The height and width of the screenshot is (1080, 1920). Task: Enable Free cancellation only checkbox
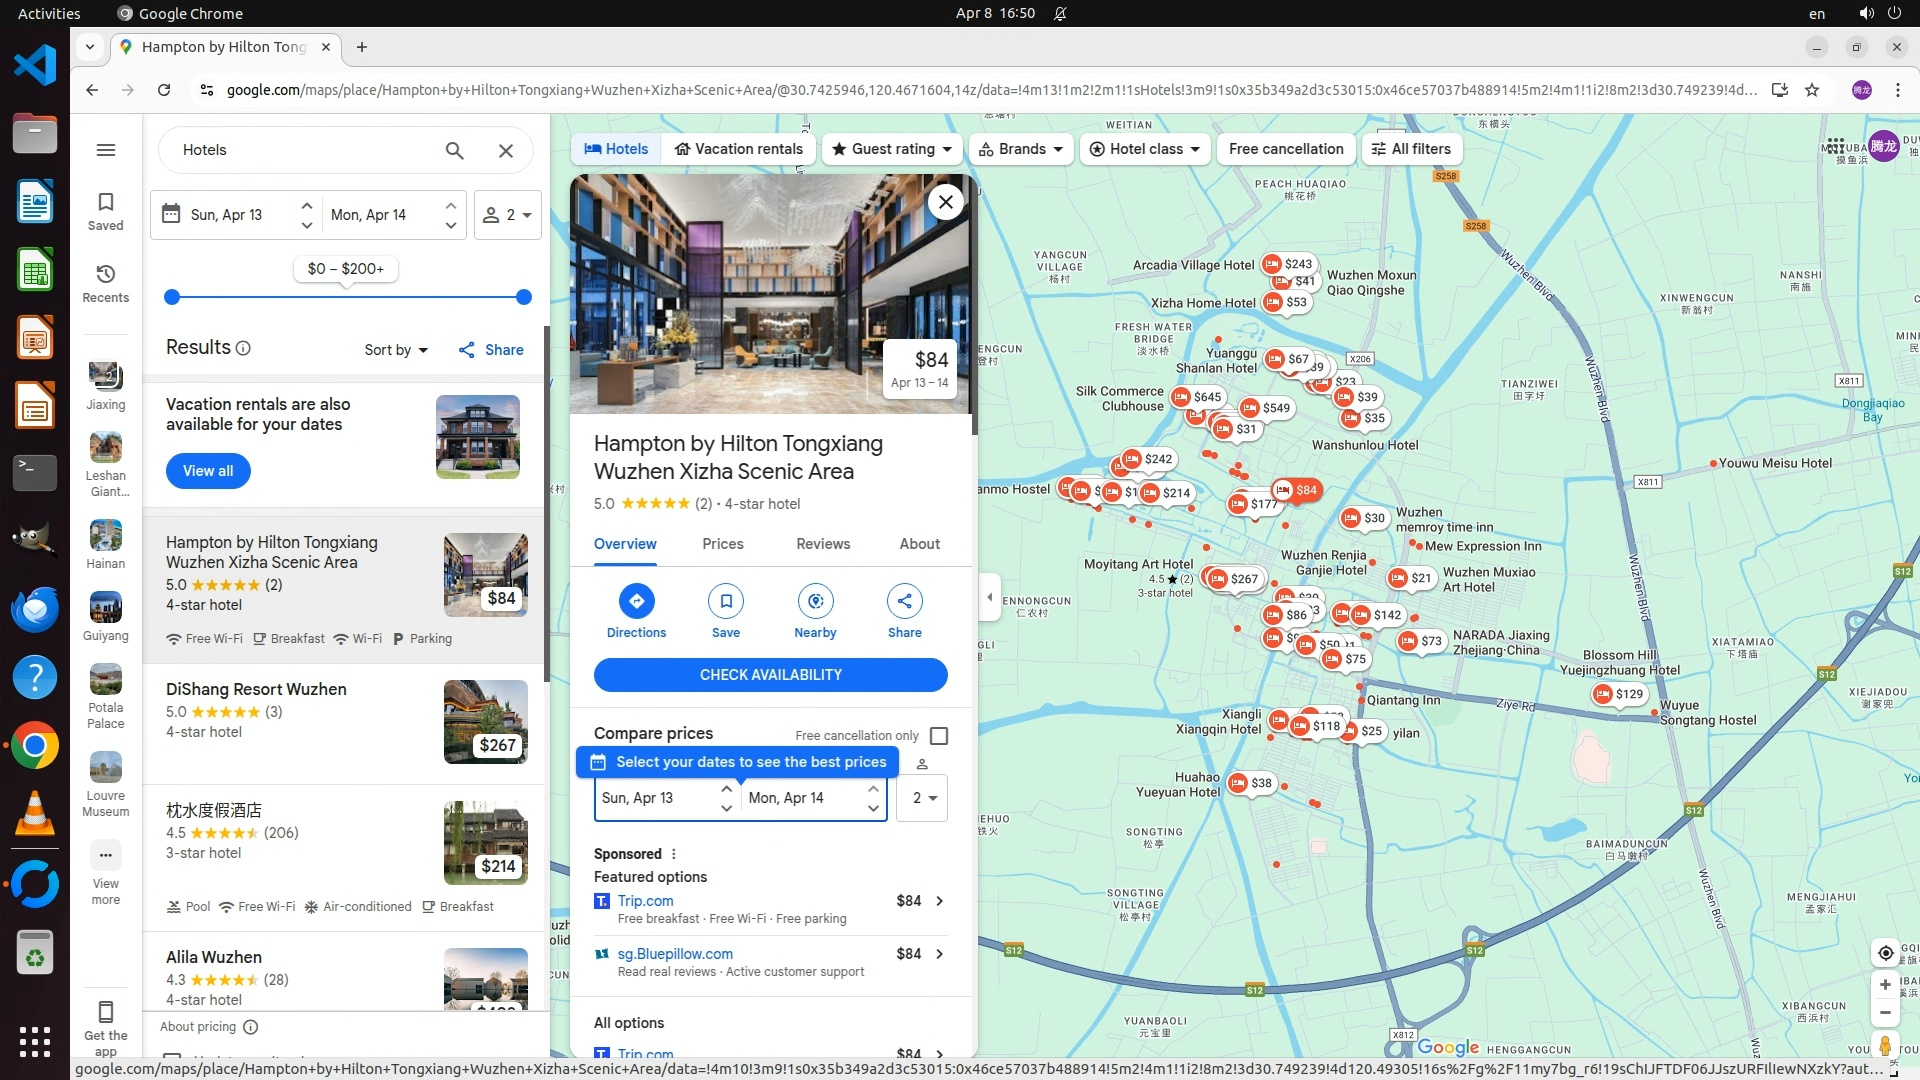(938, 736)
